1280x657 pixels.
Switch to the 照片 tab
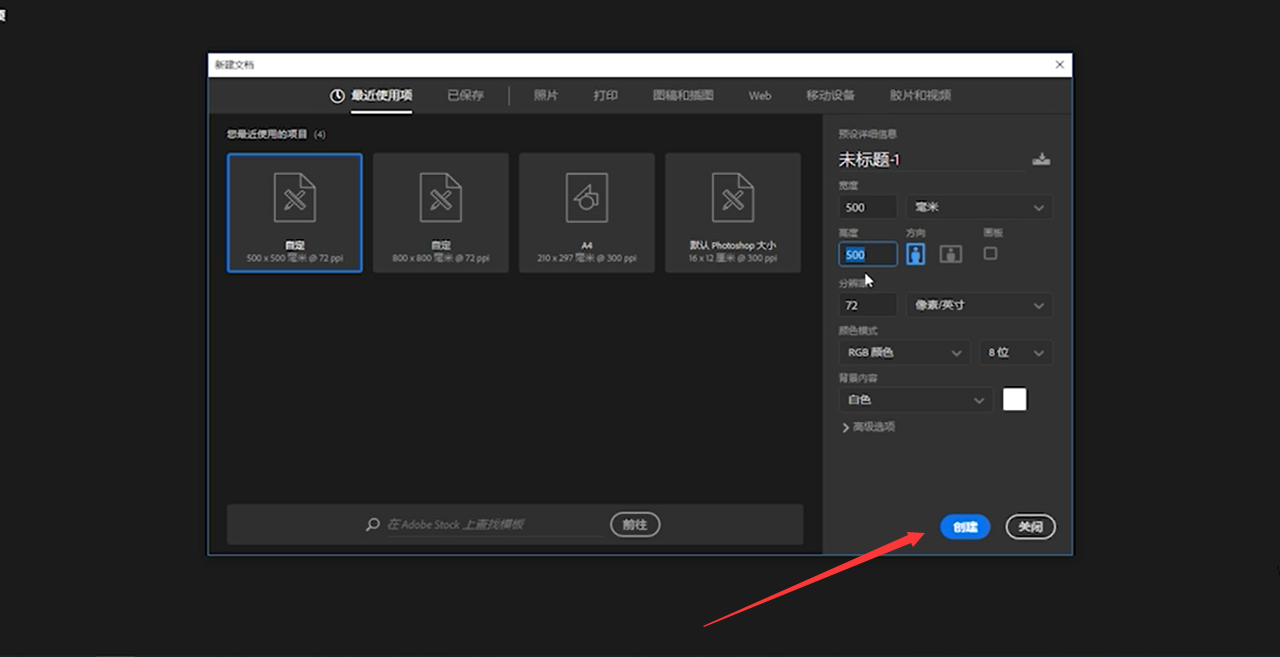coord(546,96)
